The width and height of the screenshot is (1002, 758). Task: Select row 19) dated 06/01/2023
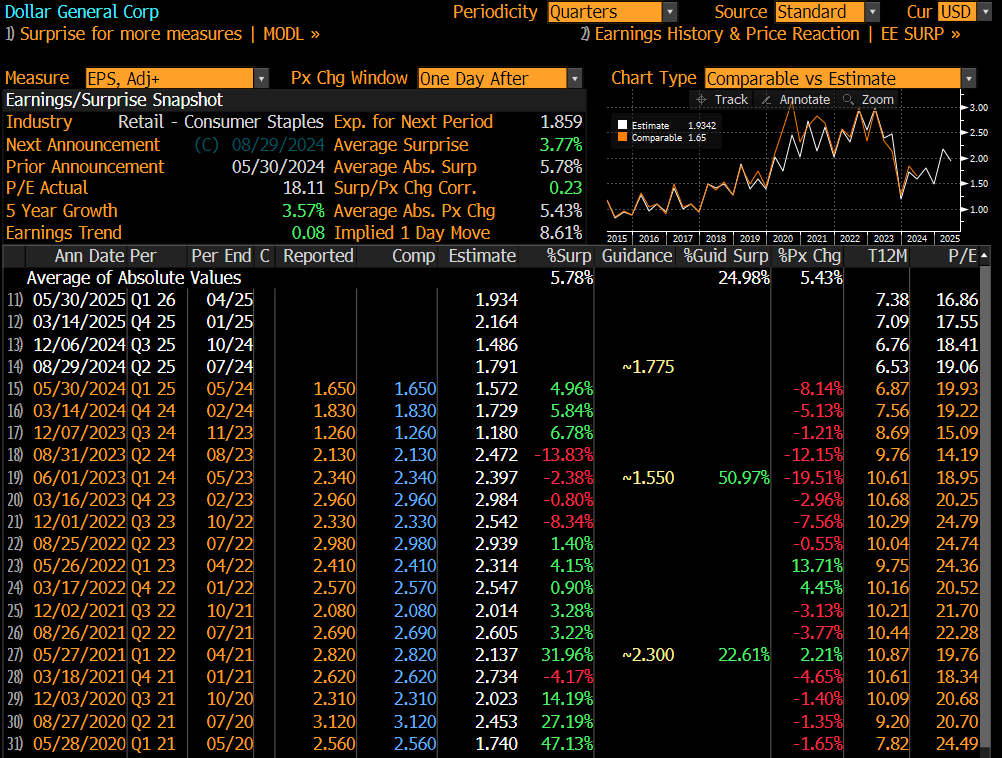[492, 477]
